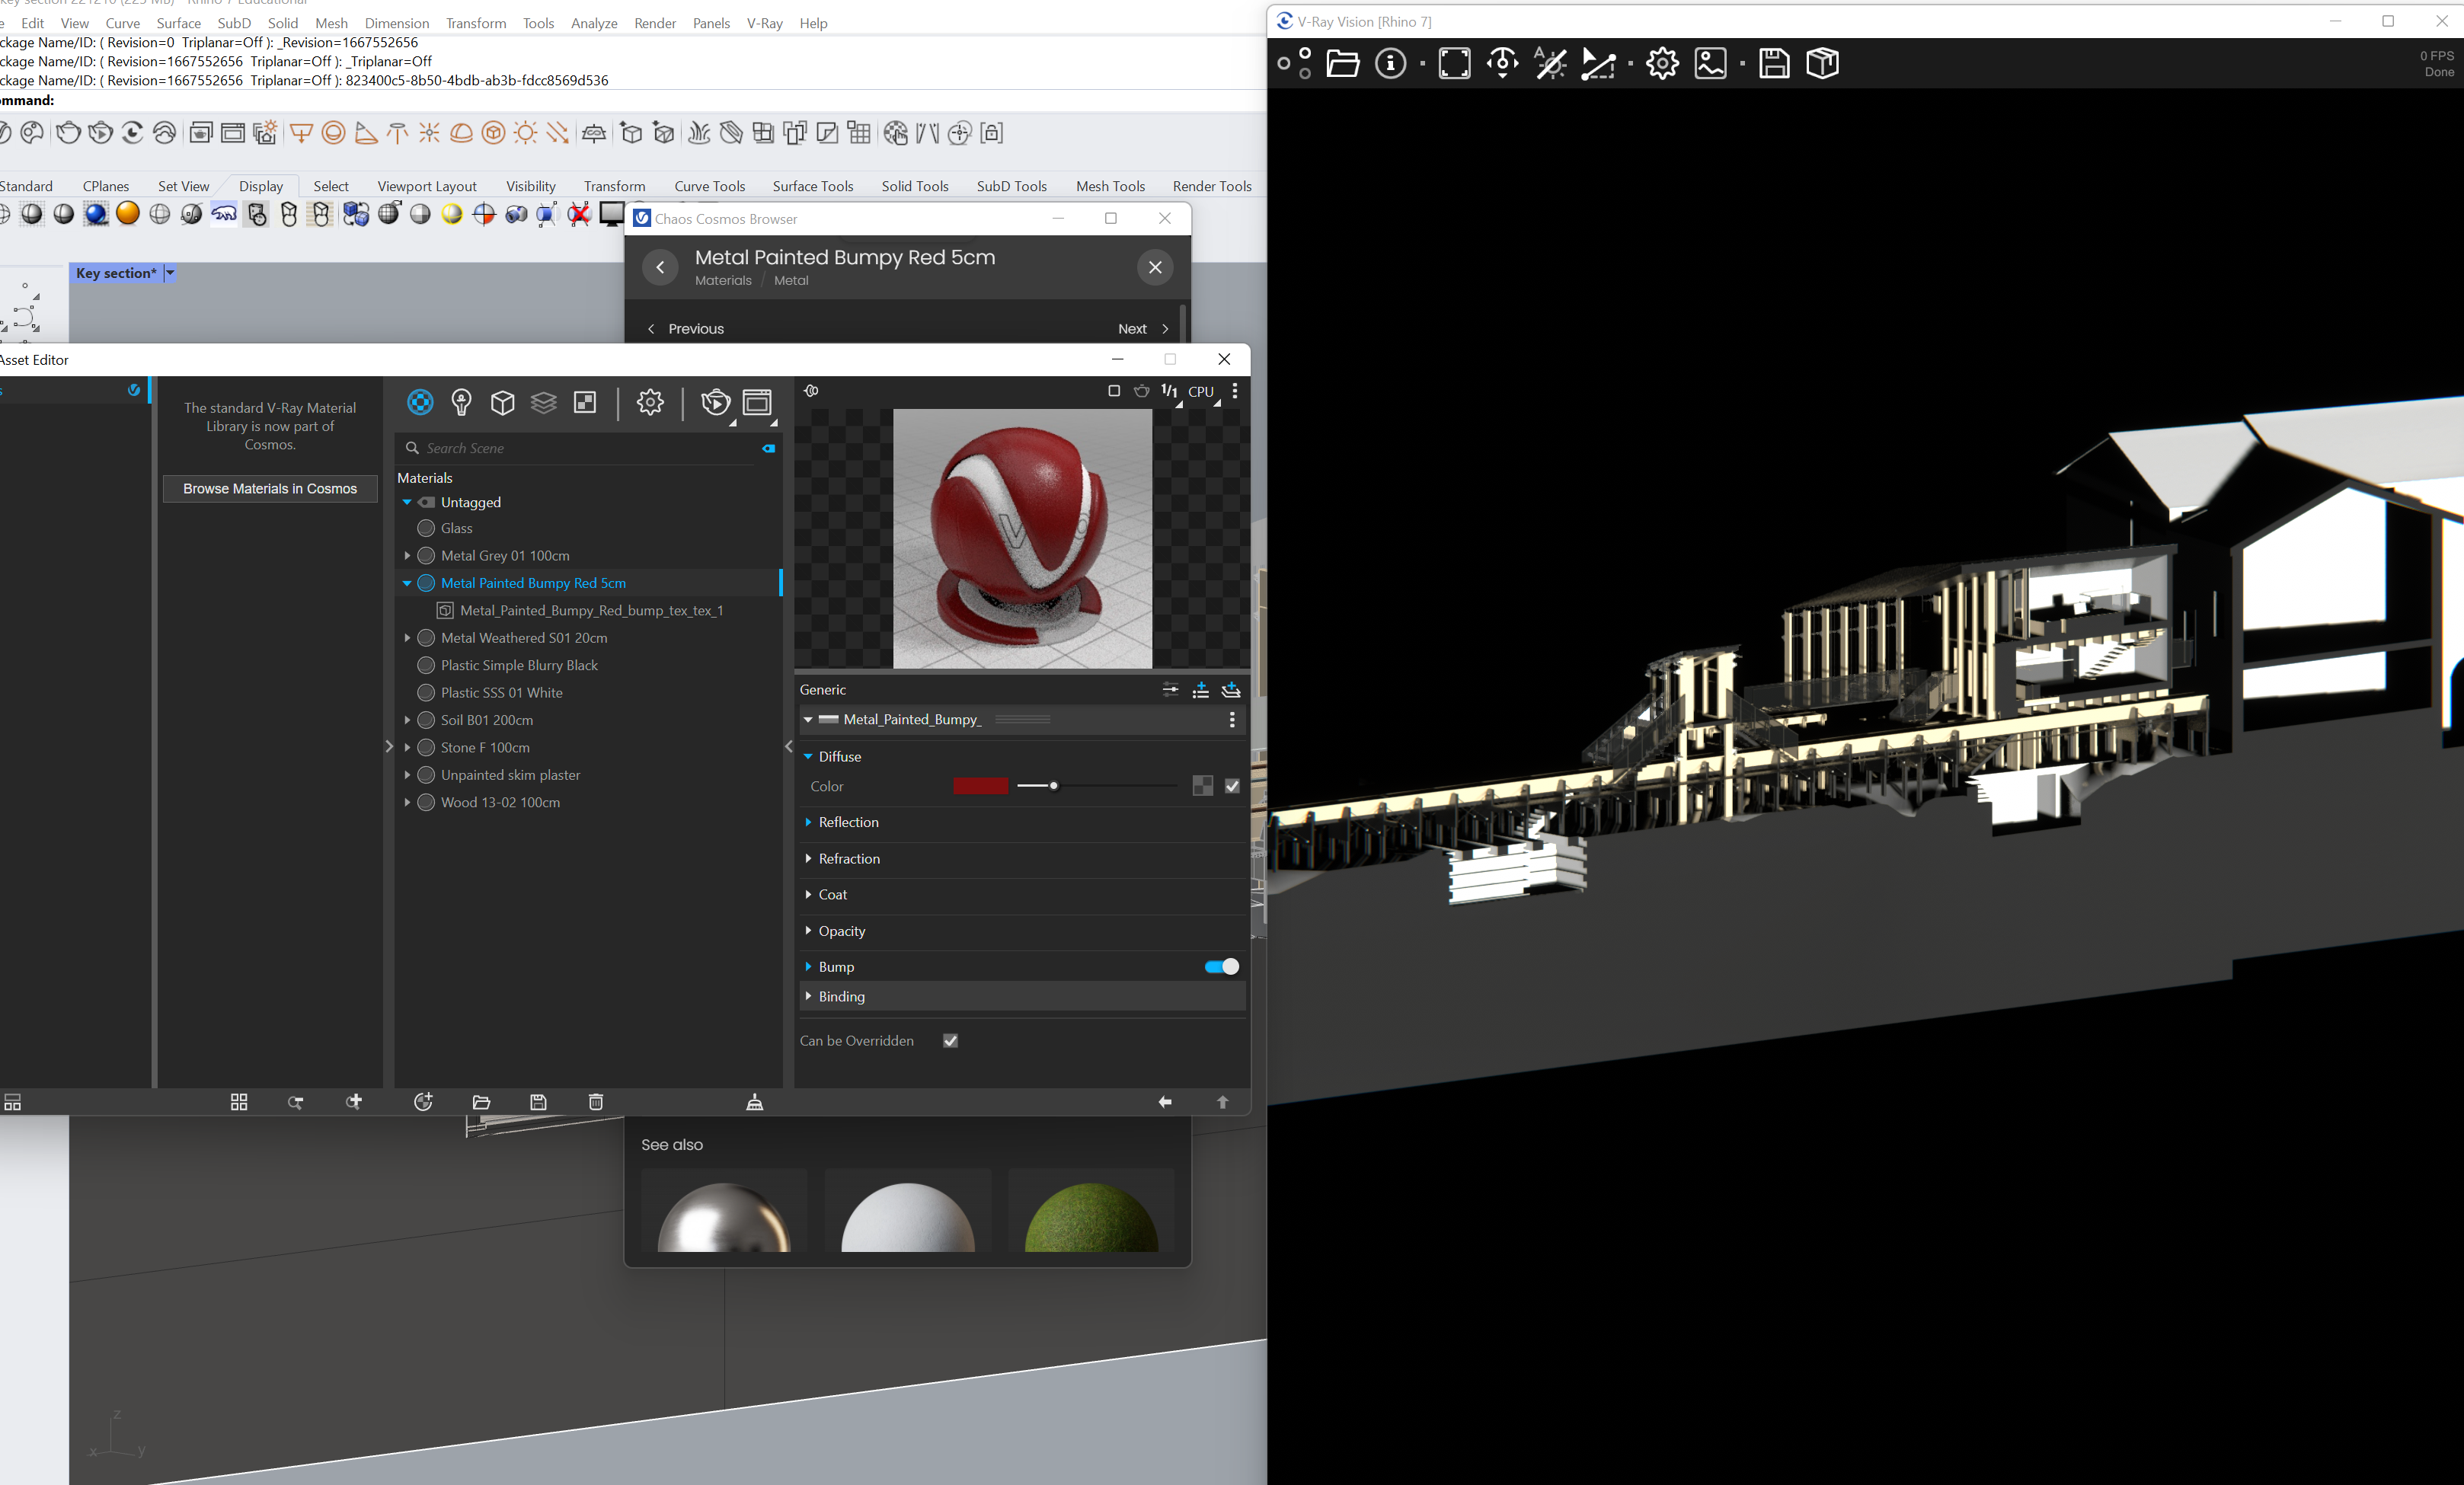Collapse the Untagged materials group

407,502
